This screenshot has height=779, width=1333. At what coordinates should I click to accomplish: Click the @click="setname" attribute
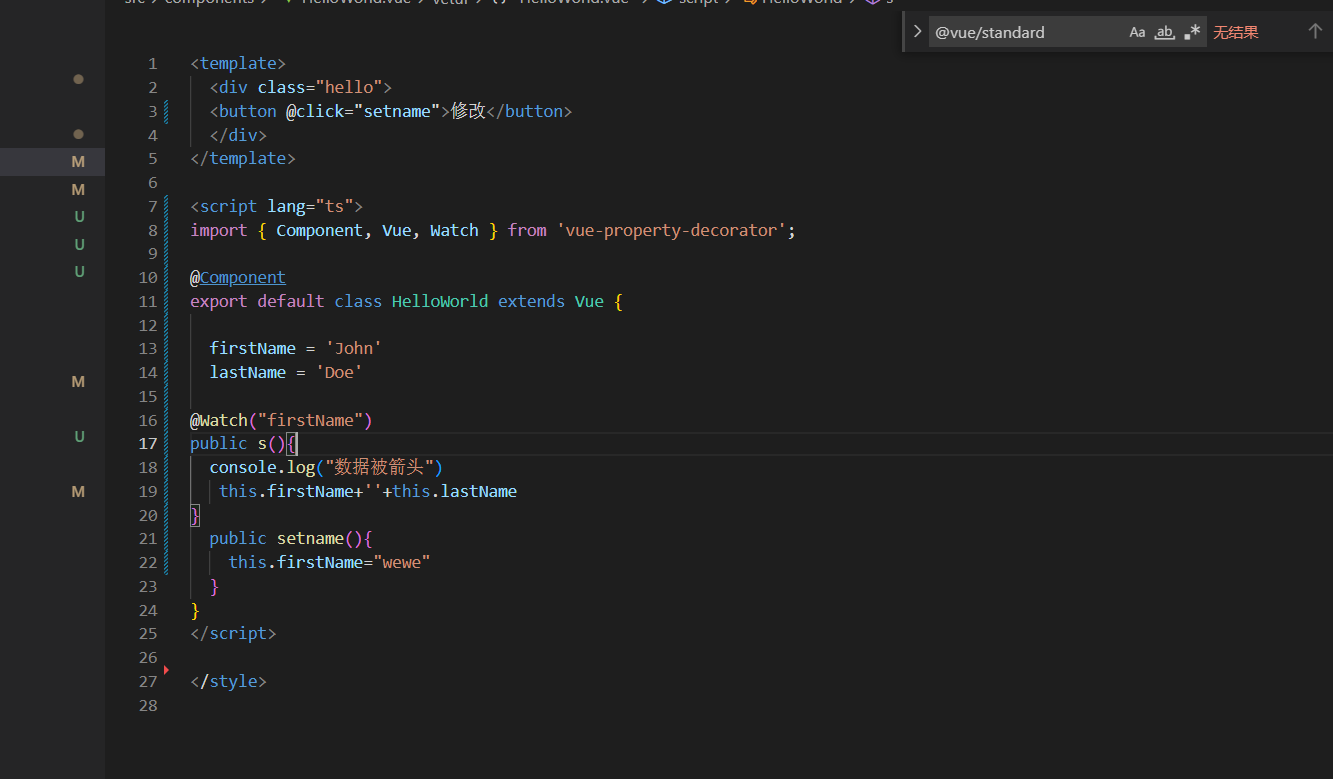[x=363, y=111]
